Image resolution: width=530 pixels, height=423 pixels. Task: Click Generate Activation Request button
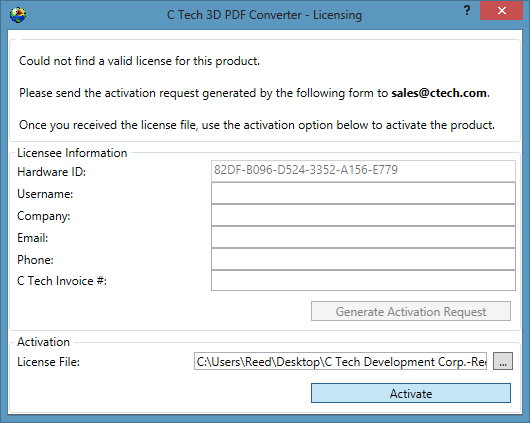click(411, 311)
